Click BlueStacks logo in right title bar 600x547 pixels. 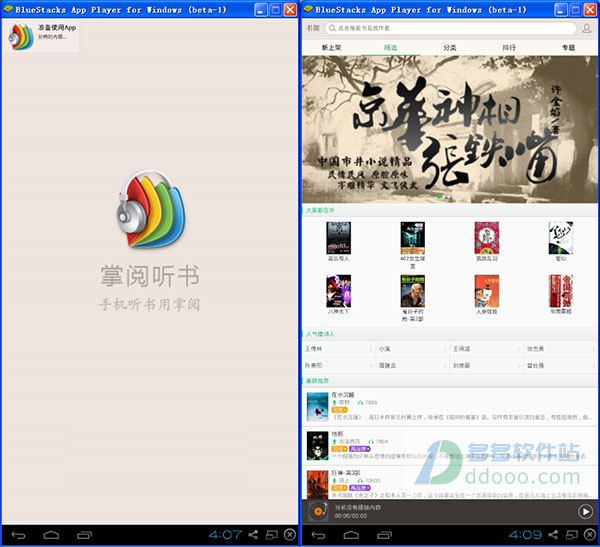coord(308,9)
